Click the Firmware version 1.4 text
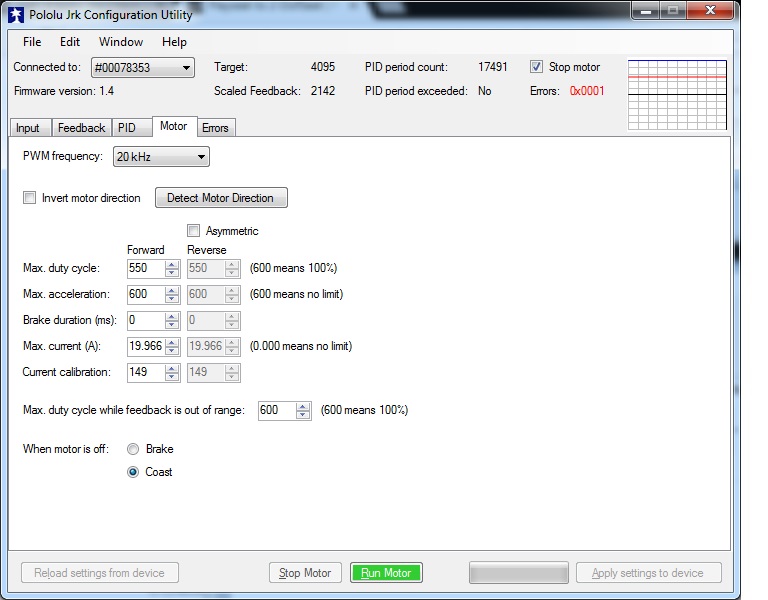The width and height of the screenshot is (768, 600). point(64,91)
